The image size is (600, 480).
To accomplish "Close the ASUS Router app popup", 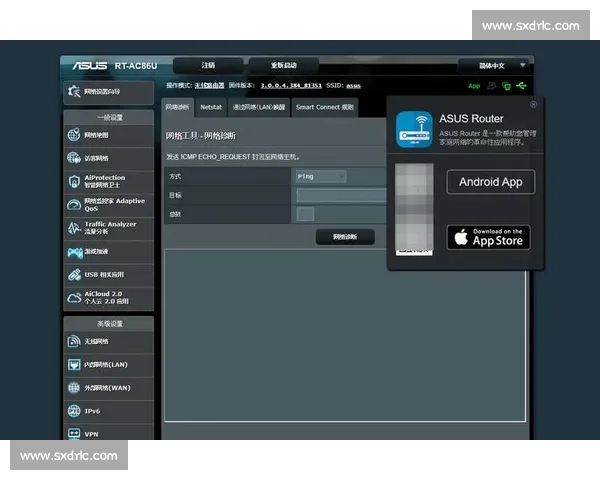I will pos(533,104).
